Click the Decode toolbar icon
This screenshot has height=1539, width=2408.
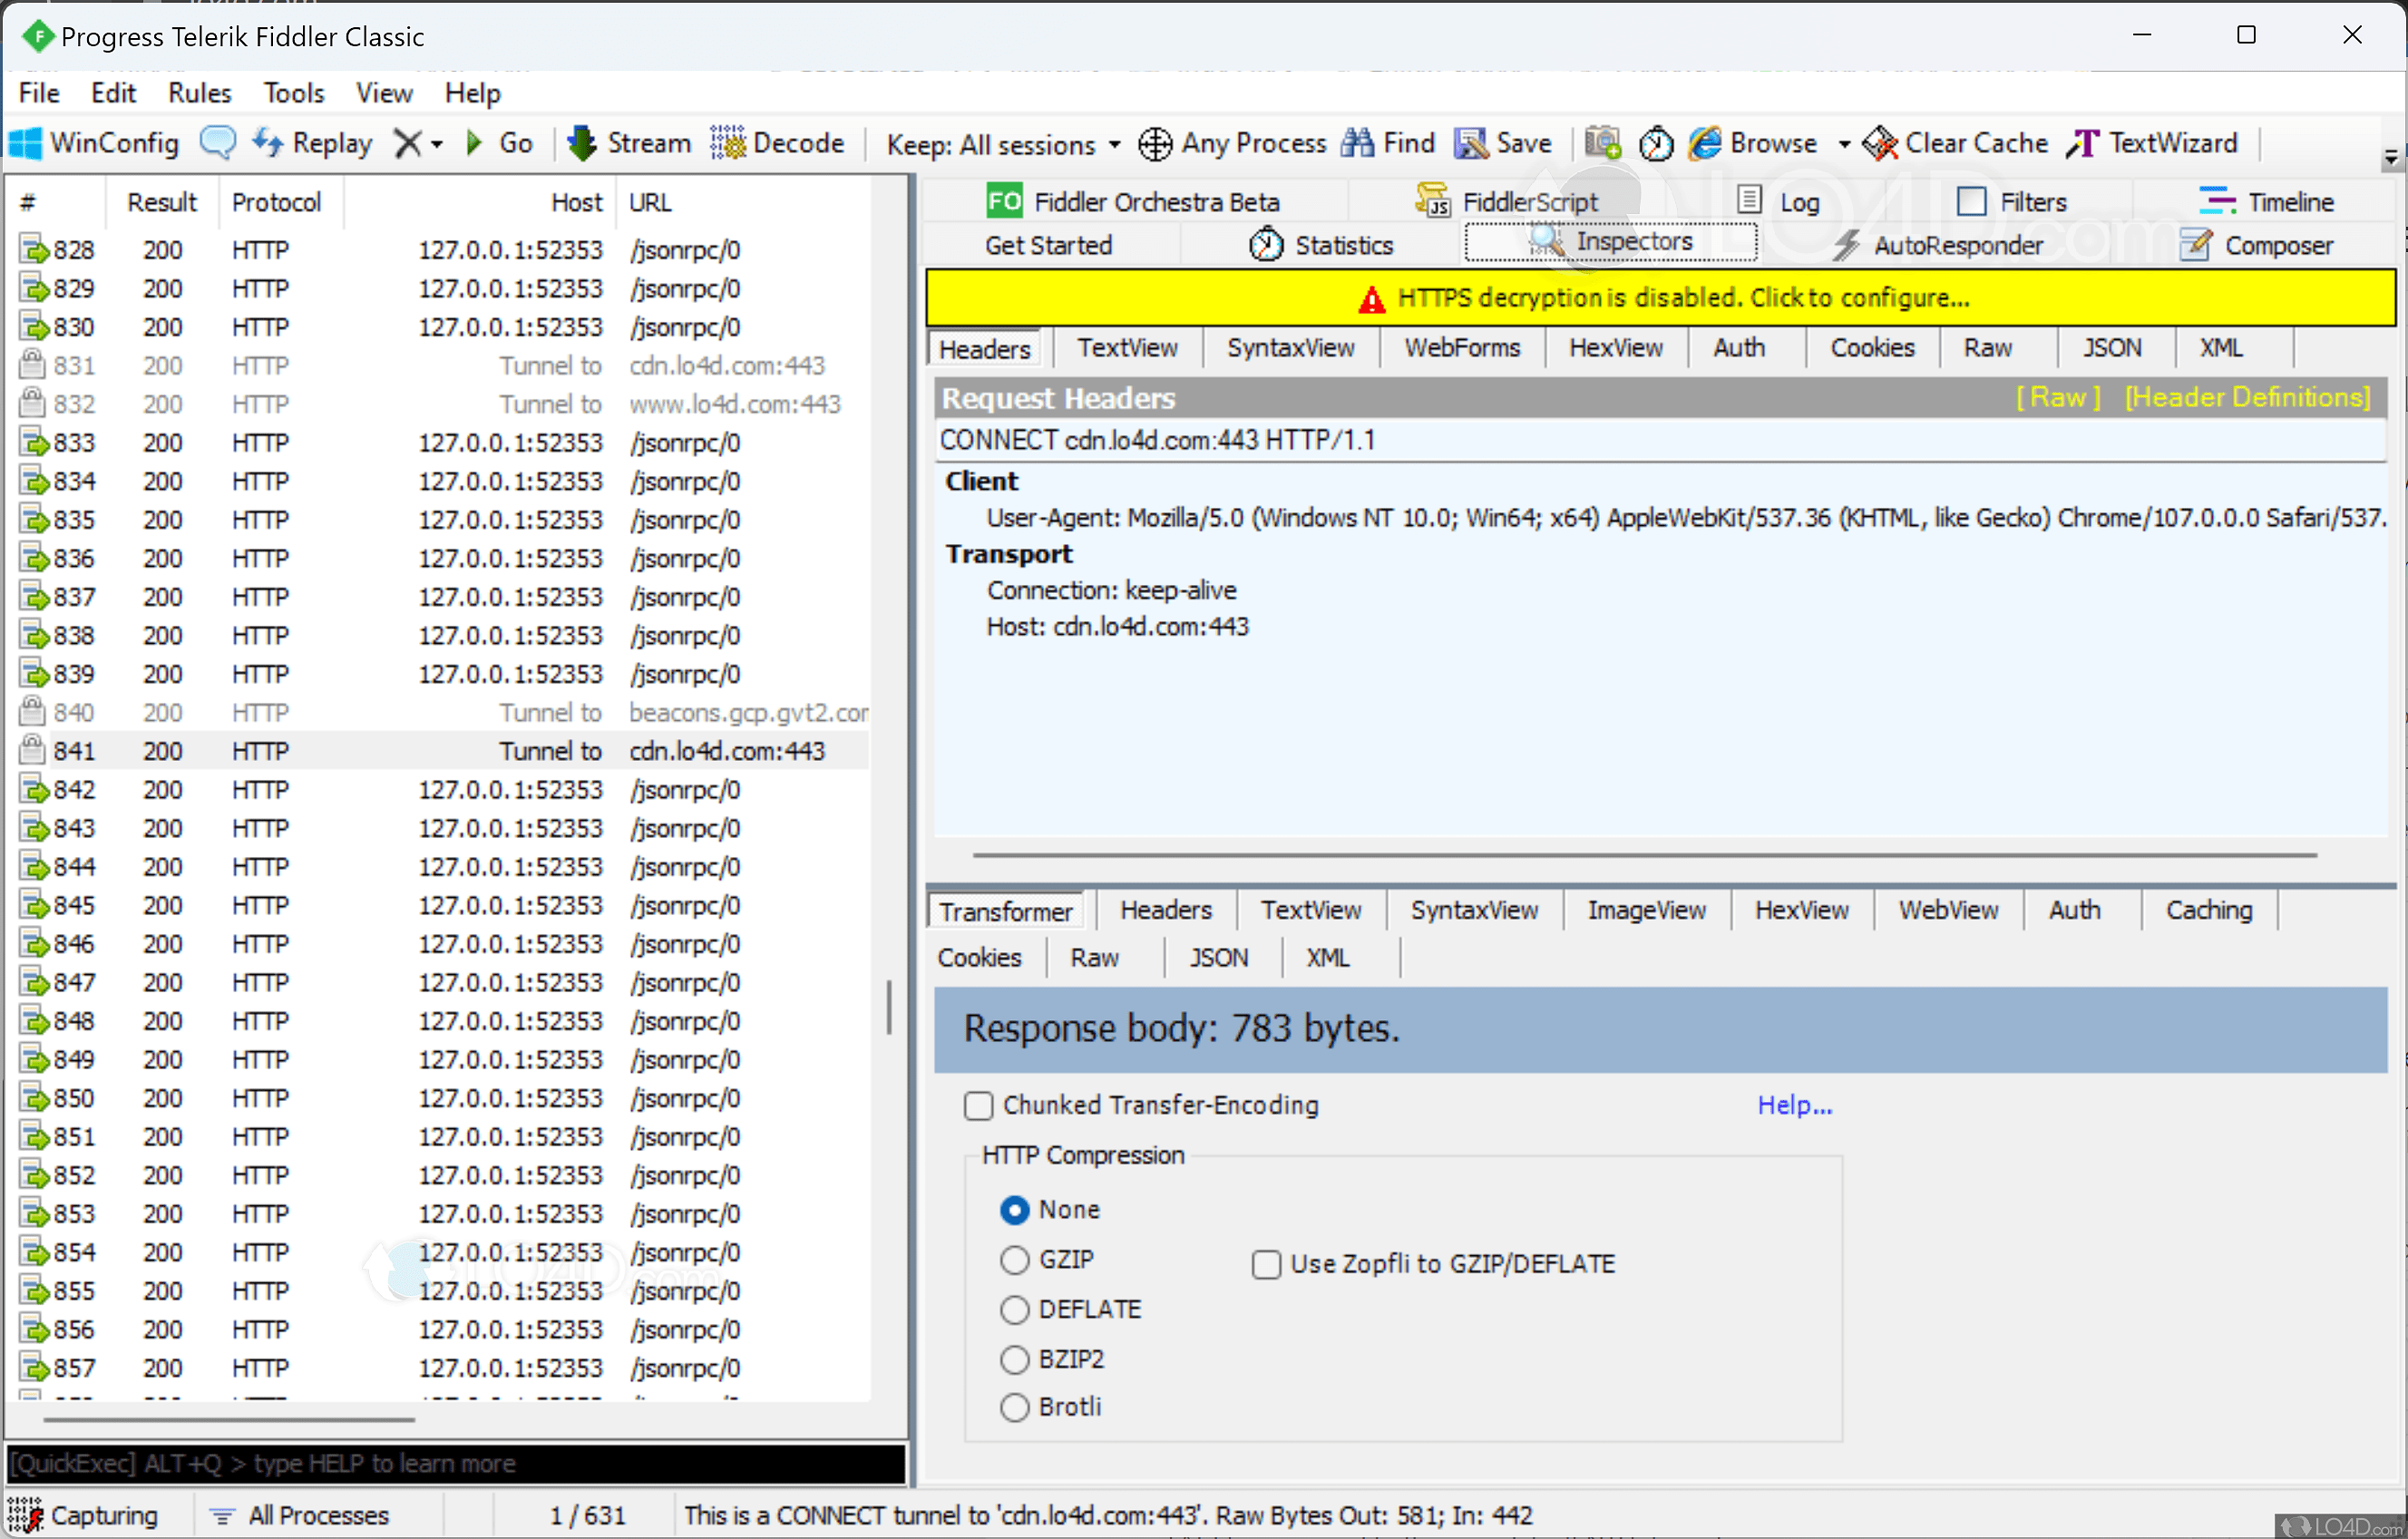tap(728, 144)
